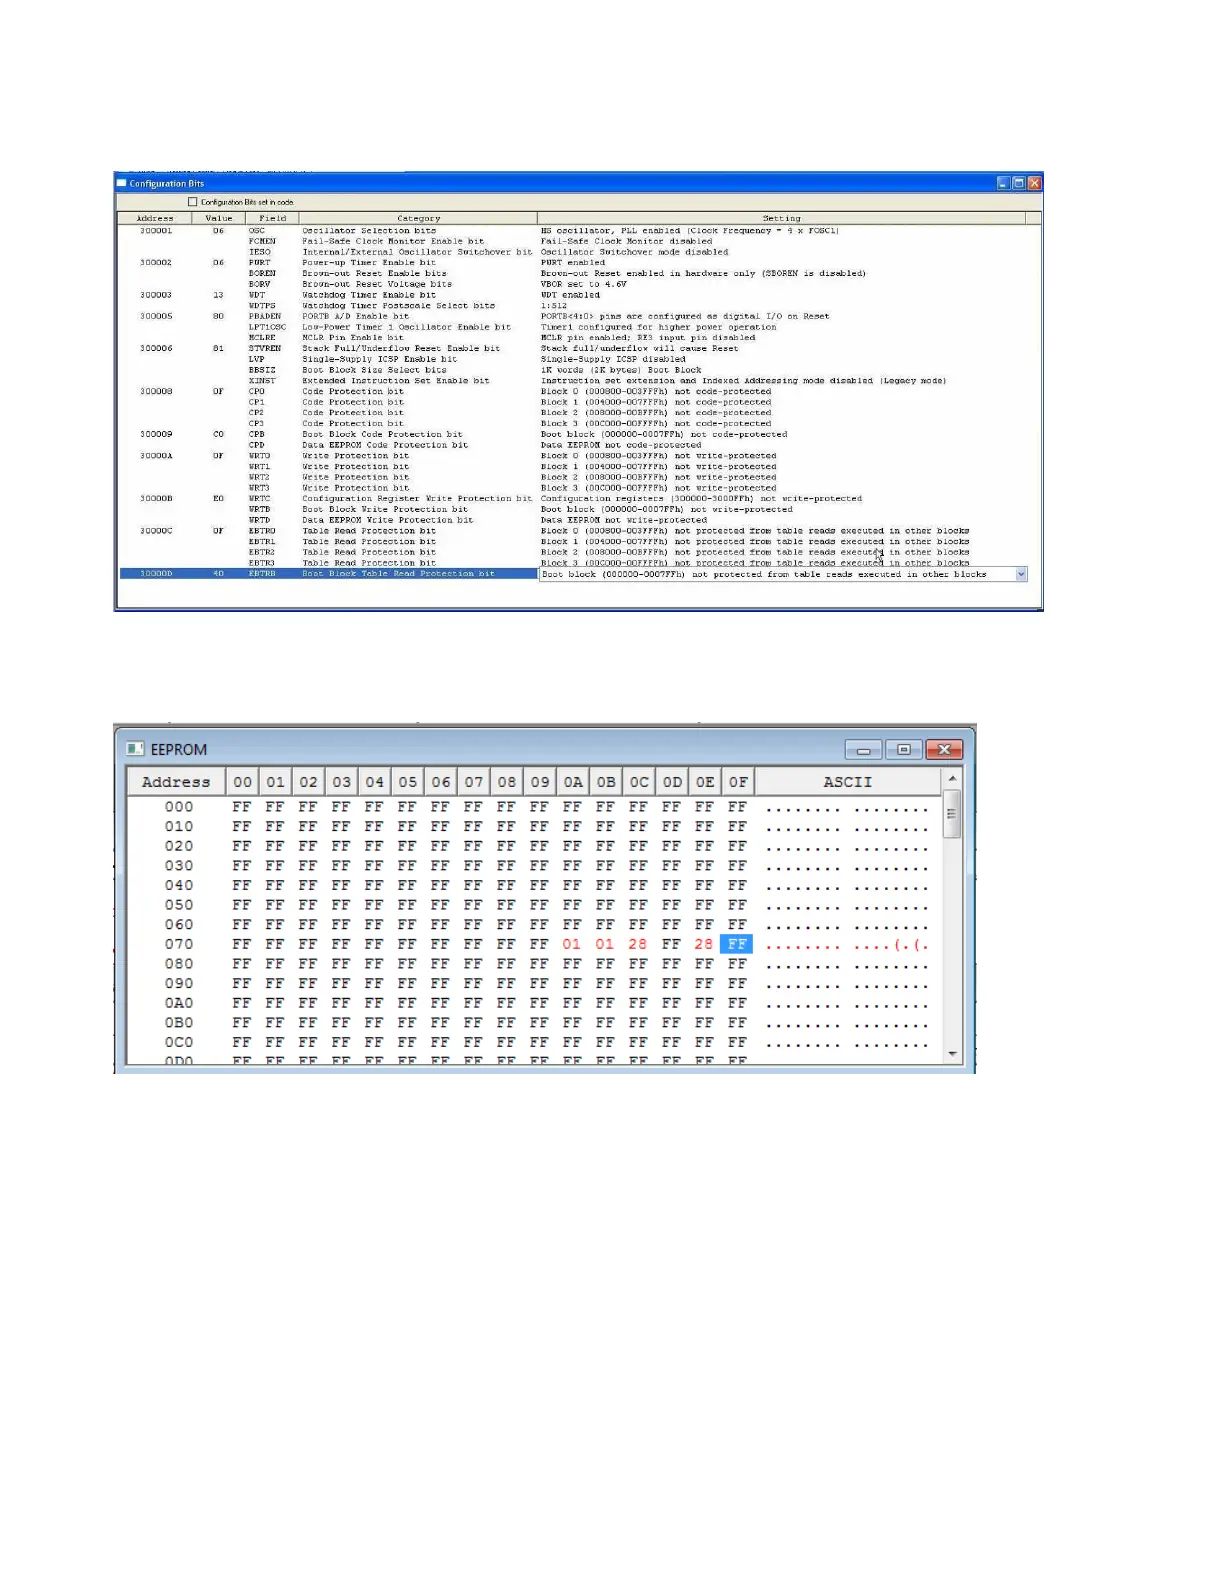Click EEPROM row address 0A0
The image size is (1224, 1584).
(x=179, y=1003)
